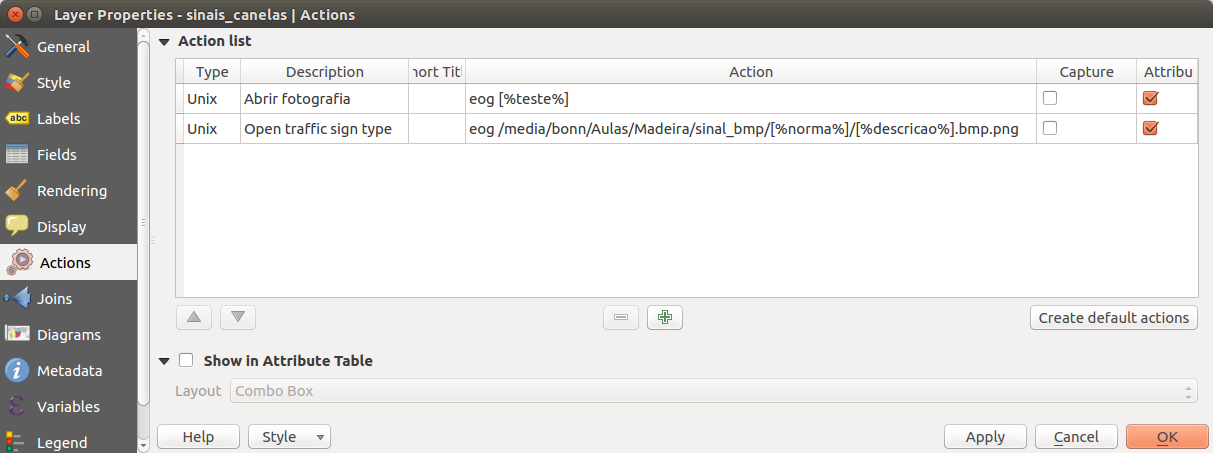The height and width of the screenshot is (453, 1213).
Task: Collapse the Action list section
Action: point(164,42)
